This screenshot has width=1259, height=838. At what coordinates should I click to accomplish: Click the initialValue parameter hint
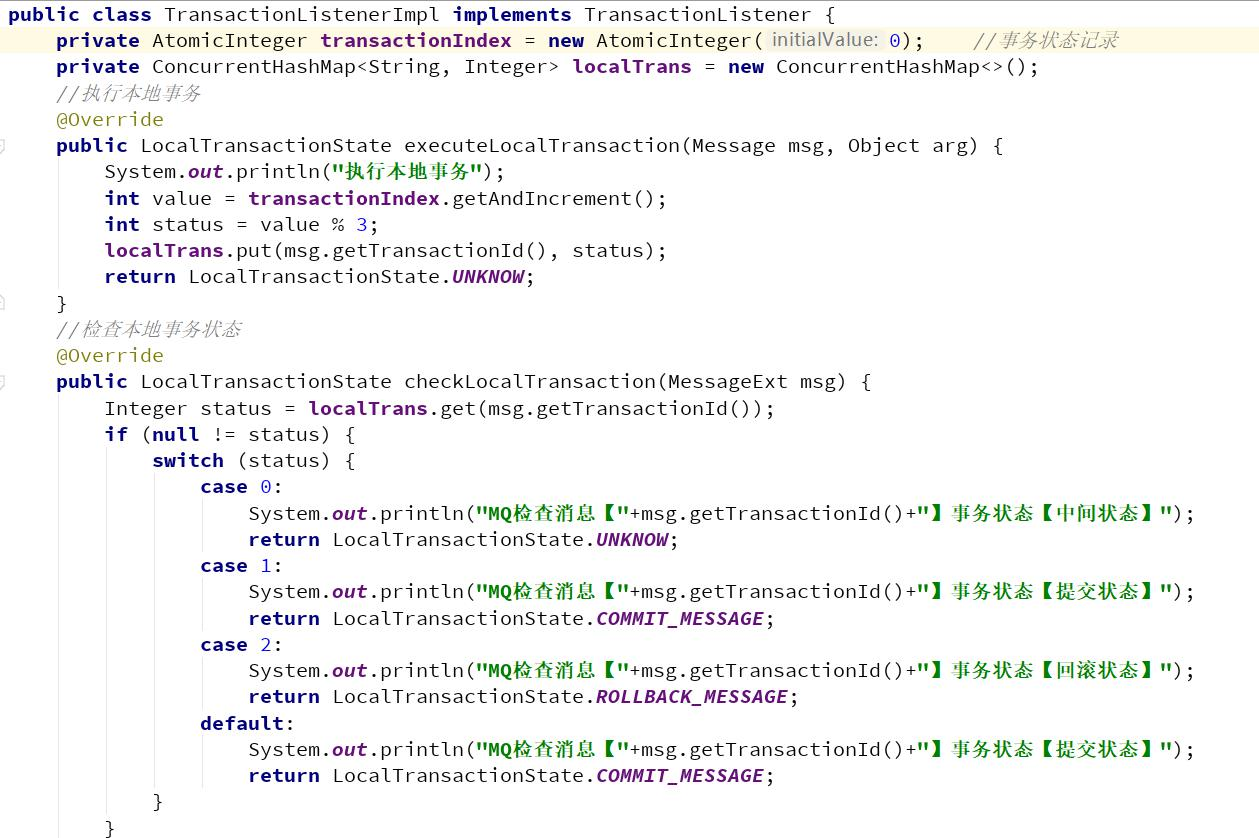pos(825,40)
